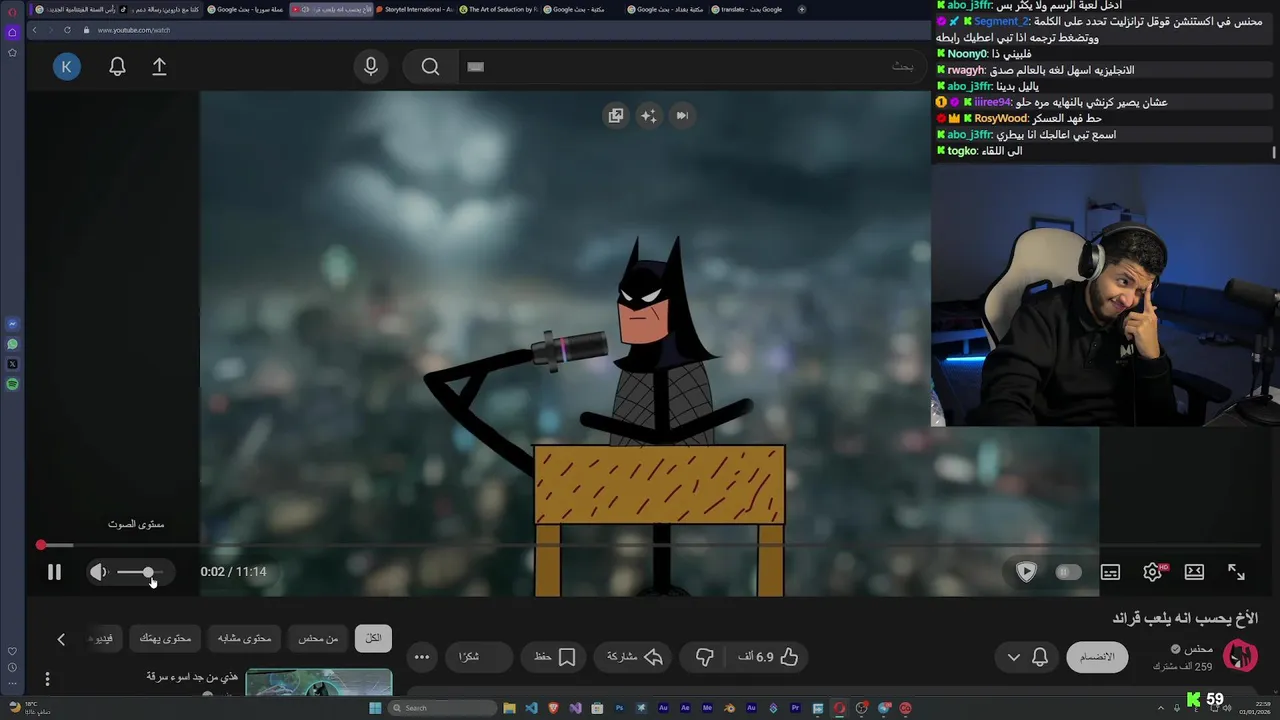Open the player settings gear
This screenshot has width=1280, height=720.
[x=1153, y=572]
